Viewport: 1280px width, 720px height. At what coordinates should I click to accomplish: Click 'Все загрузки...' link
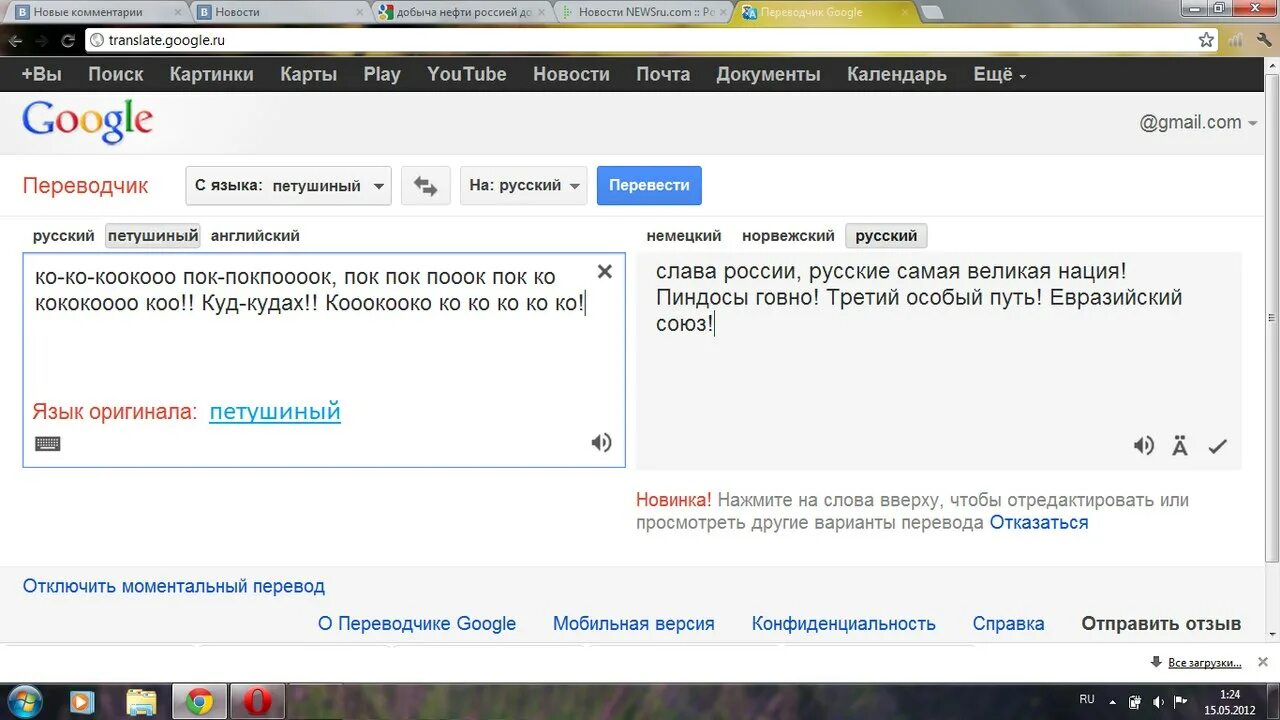(x=1204, y=662)
